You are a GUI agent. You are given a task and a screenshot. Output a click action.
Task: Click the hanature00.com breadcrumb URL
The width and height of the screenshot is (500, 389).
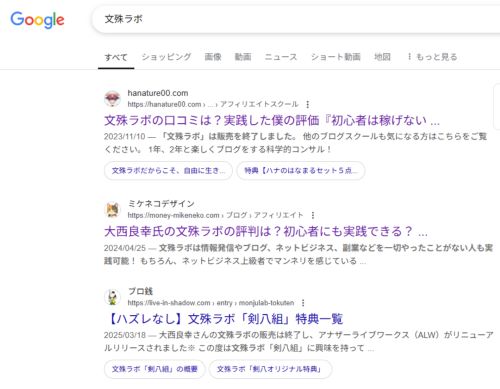[213, 104]
